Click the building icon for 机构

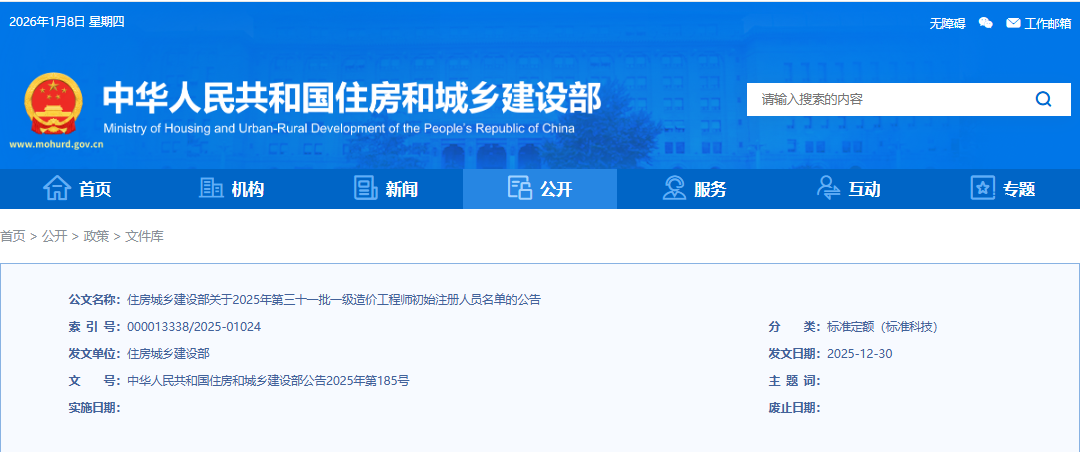point(211,188)
